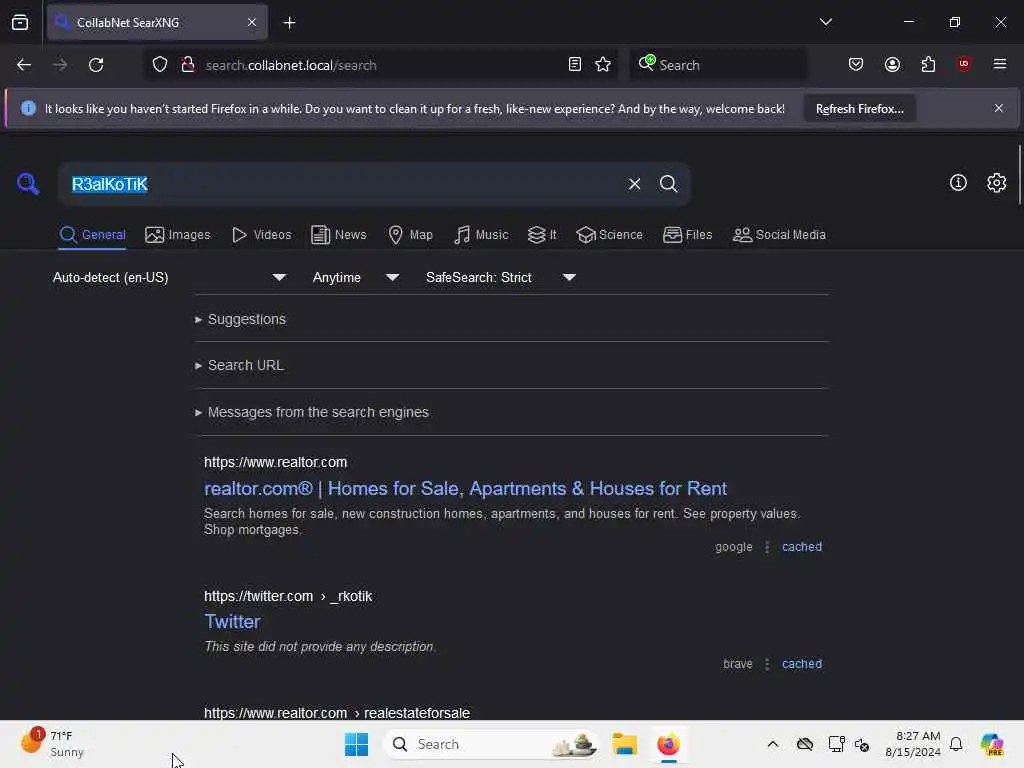The height and width of the screenshot is (768, 1024).
Task: Open the Auto-detect language dropdown
Action: (x=169, y=278)
